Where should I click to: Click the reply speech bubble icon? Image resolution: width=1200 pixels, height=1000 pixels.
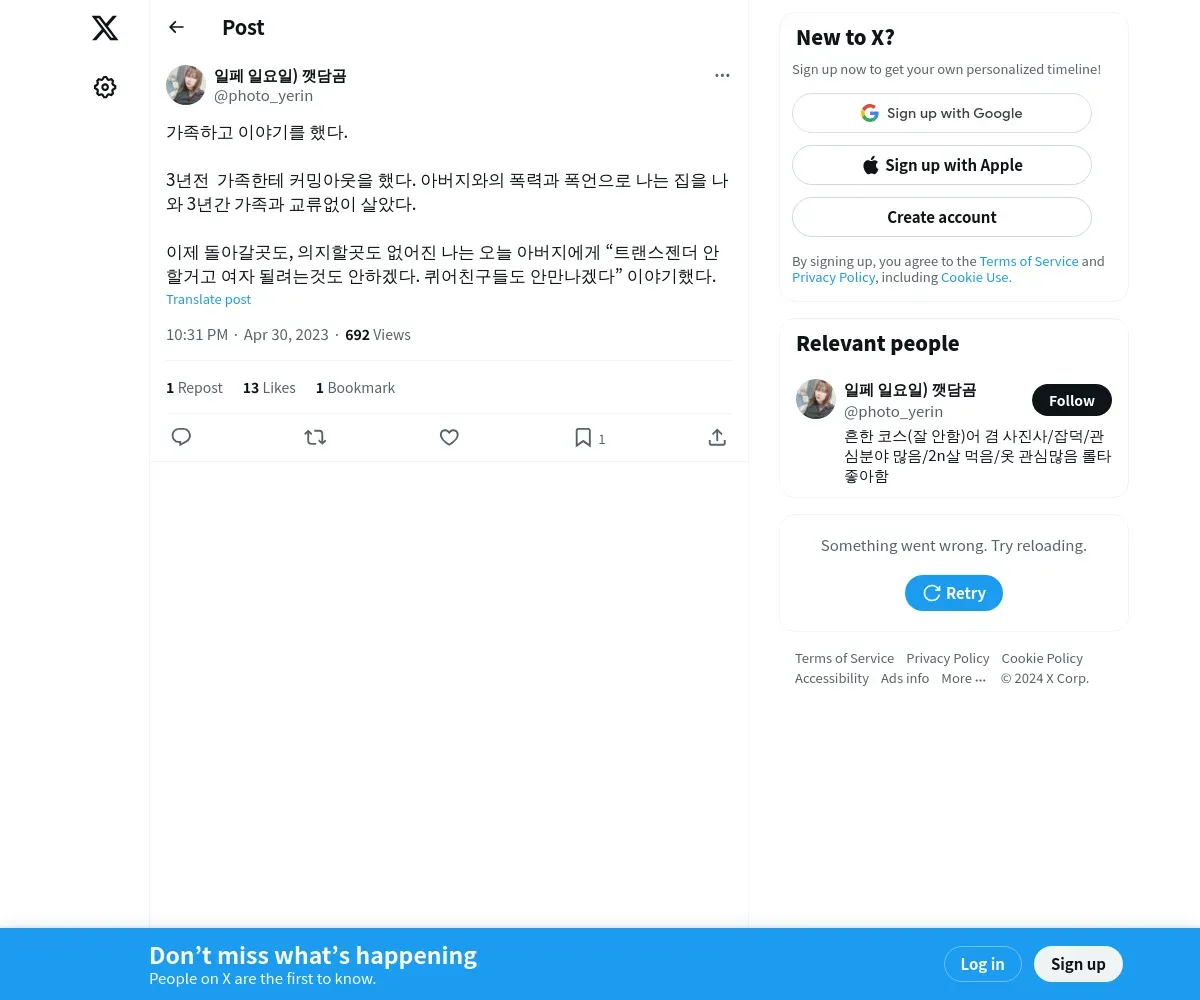pos(181,437)
